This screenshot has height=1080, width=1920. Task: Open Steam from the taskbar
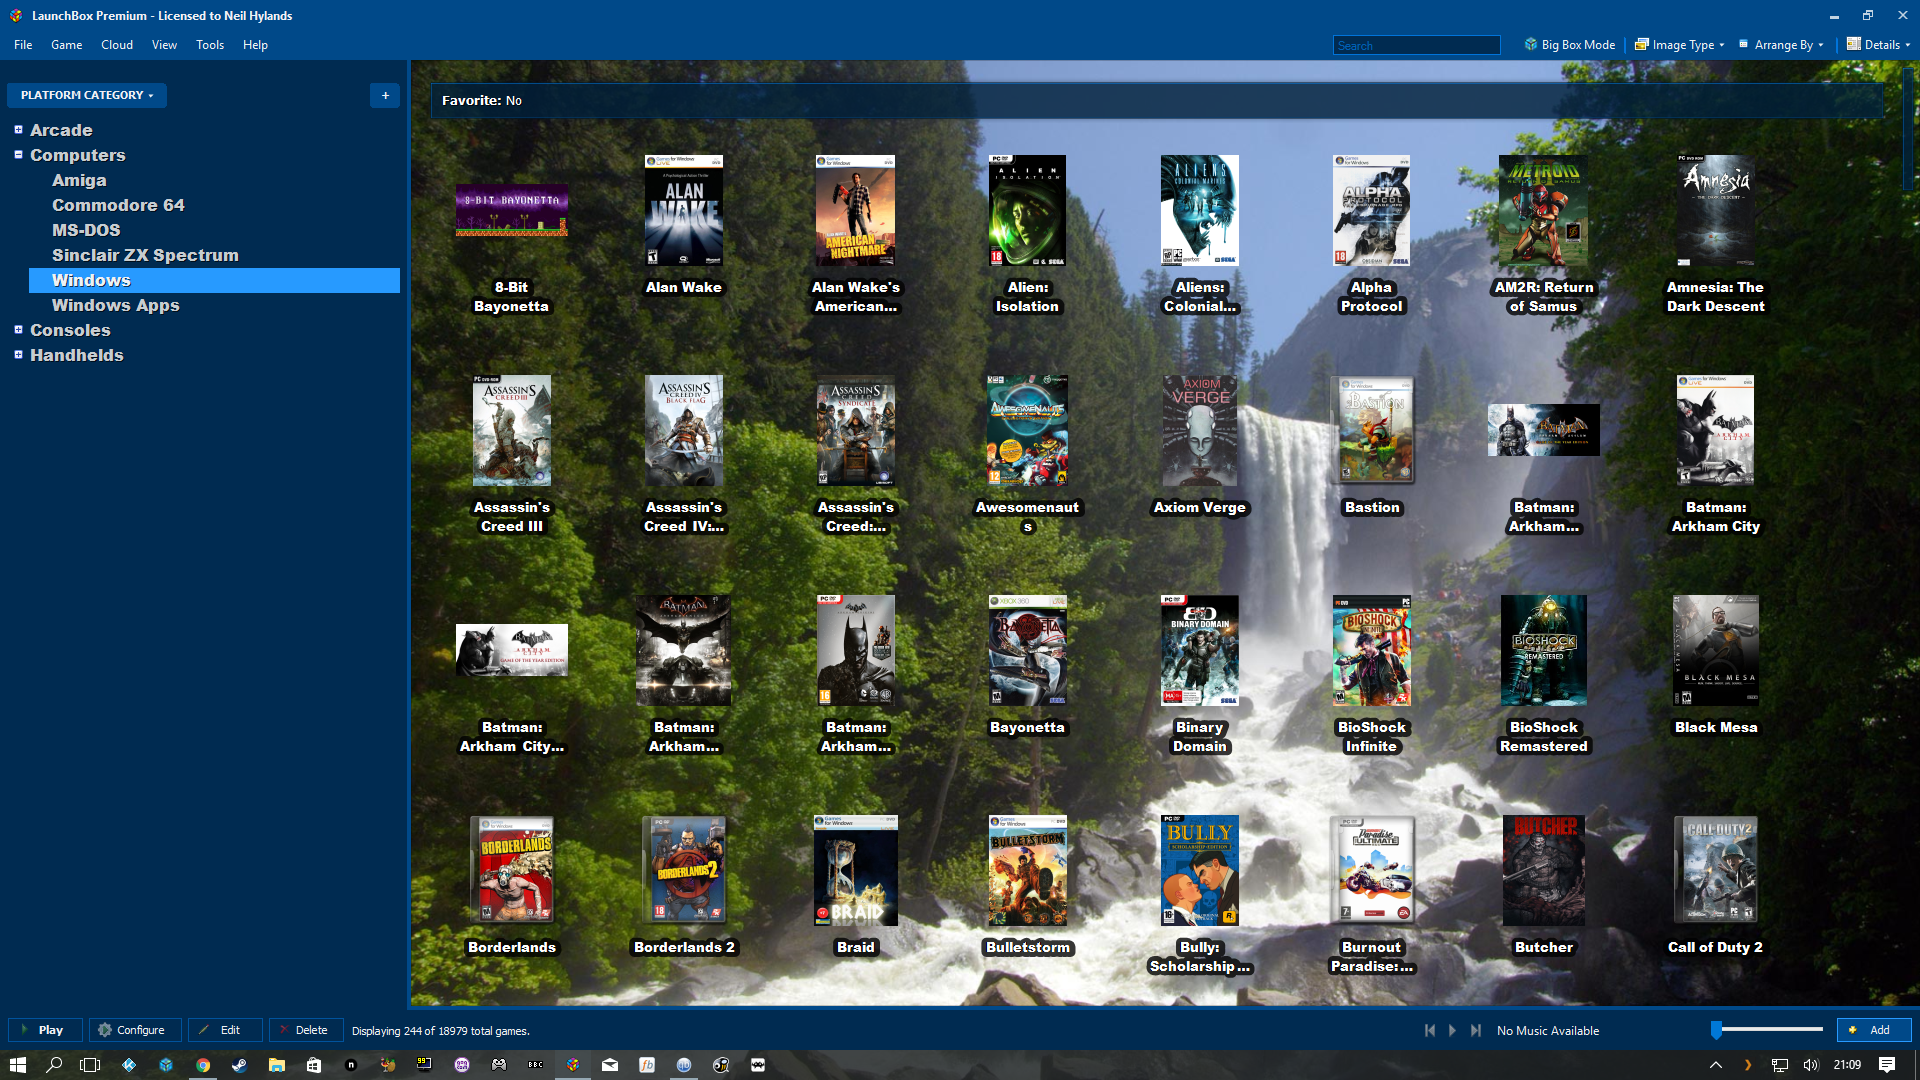pos(239,1065)
